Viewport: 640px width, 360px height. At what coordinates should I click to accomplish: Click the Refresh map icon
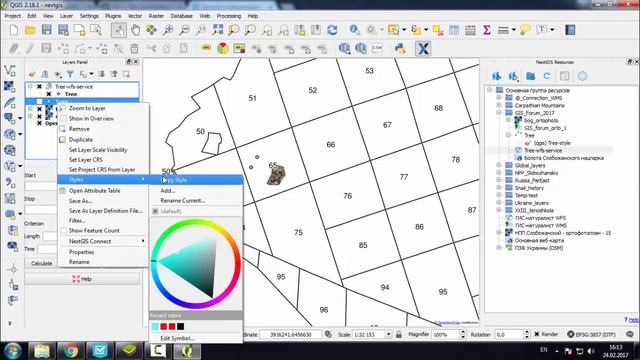332,30
